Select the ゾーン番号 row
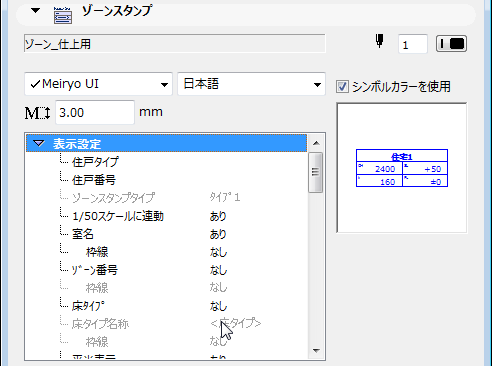This screenshot has height=366, width=492. click(166, 270)
